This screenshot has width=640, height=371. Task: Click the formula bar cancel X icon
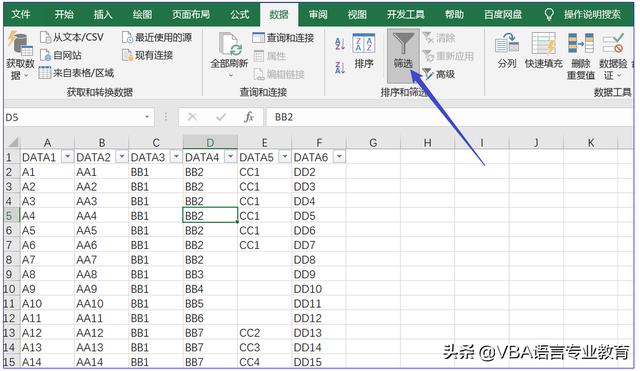(x=192, y=118)
